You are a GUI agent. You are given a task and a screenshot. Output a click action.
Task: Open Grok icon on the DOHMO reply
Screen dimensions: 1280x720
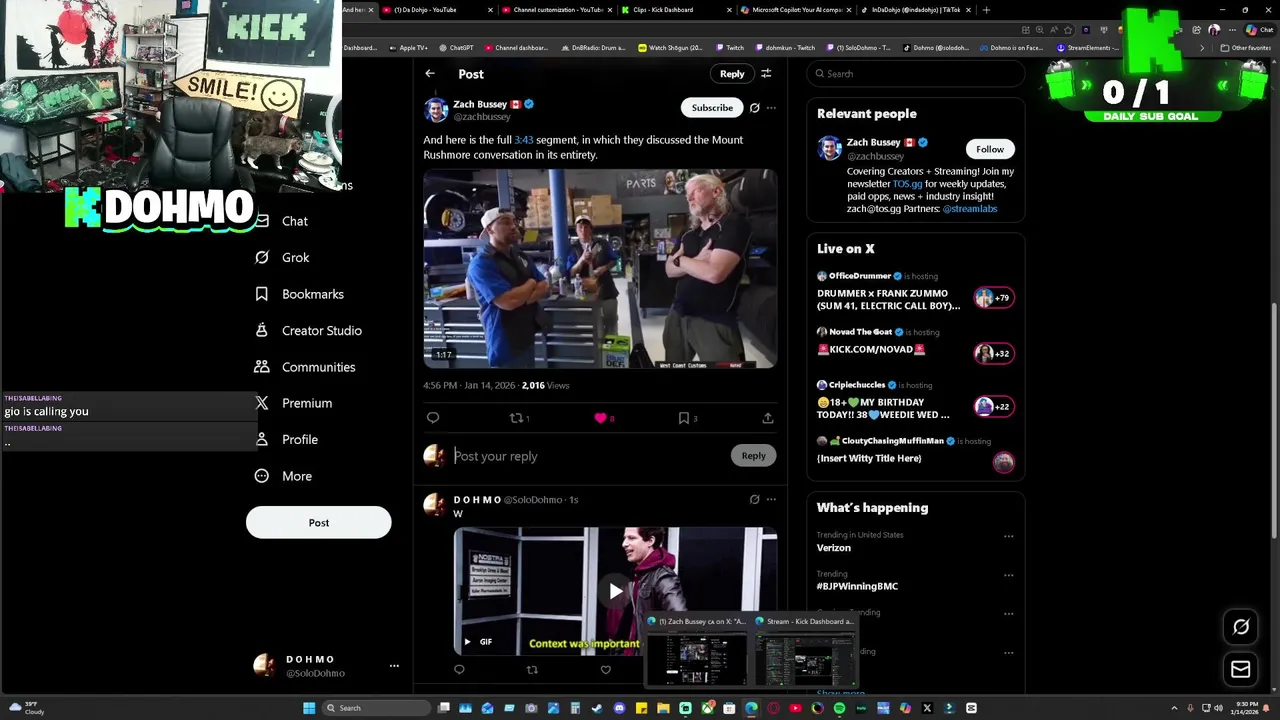(x=755, y=499)
